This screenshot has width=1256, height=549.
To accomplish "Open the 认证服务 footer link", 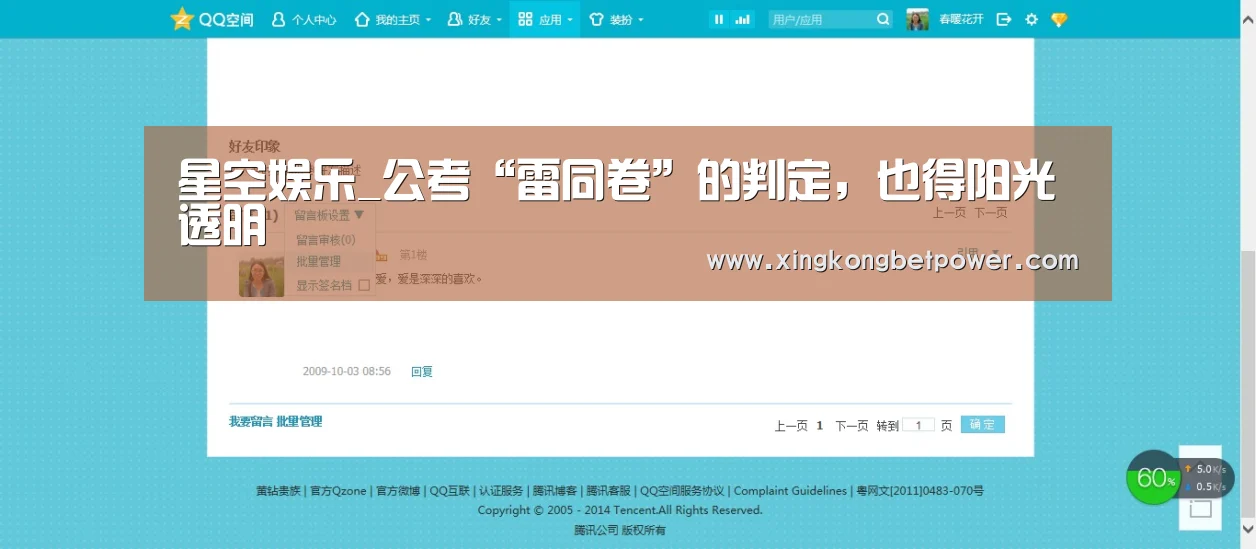I will click(x=501, y=491).
